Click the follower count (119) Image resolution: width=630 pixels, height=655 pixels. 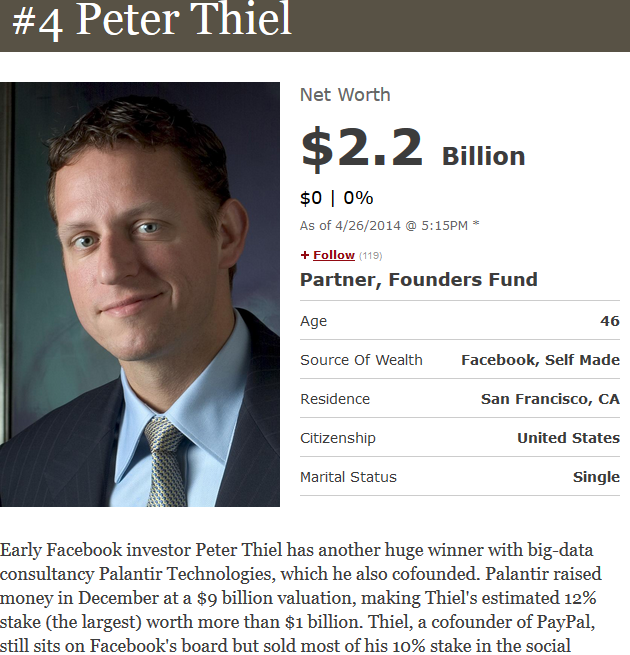[371, 256]
